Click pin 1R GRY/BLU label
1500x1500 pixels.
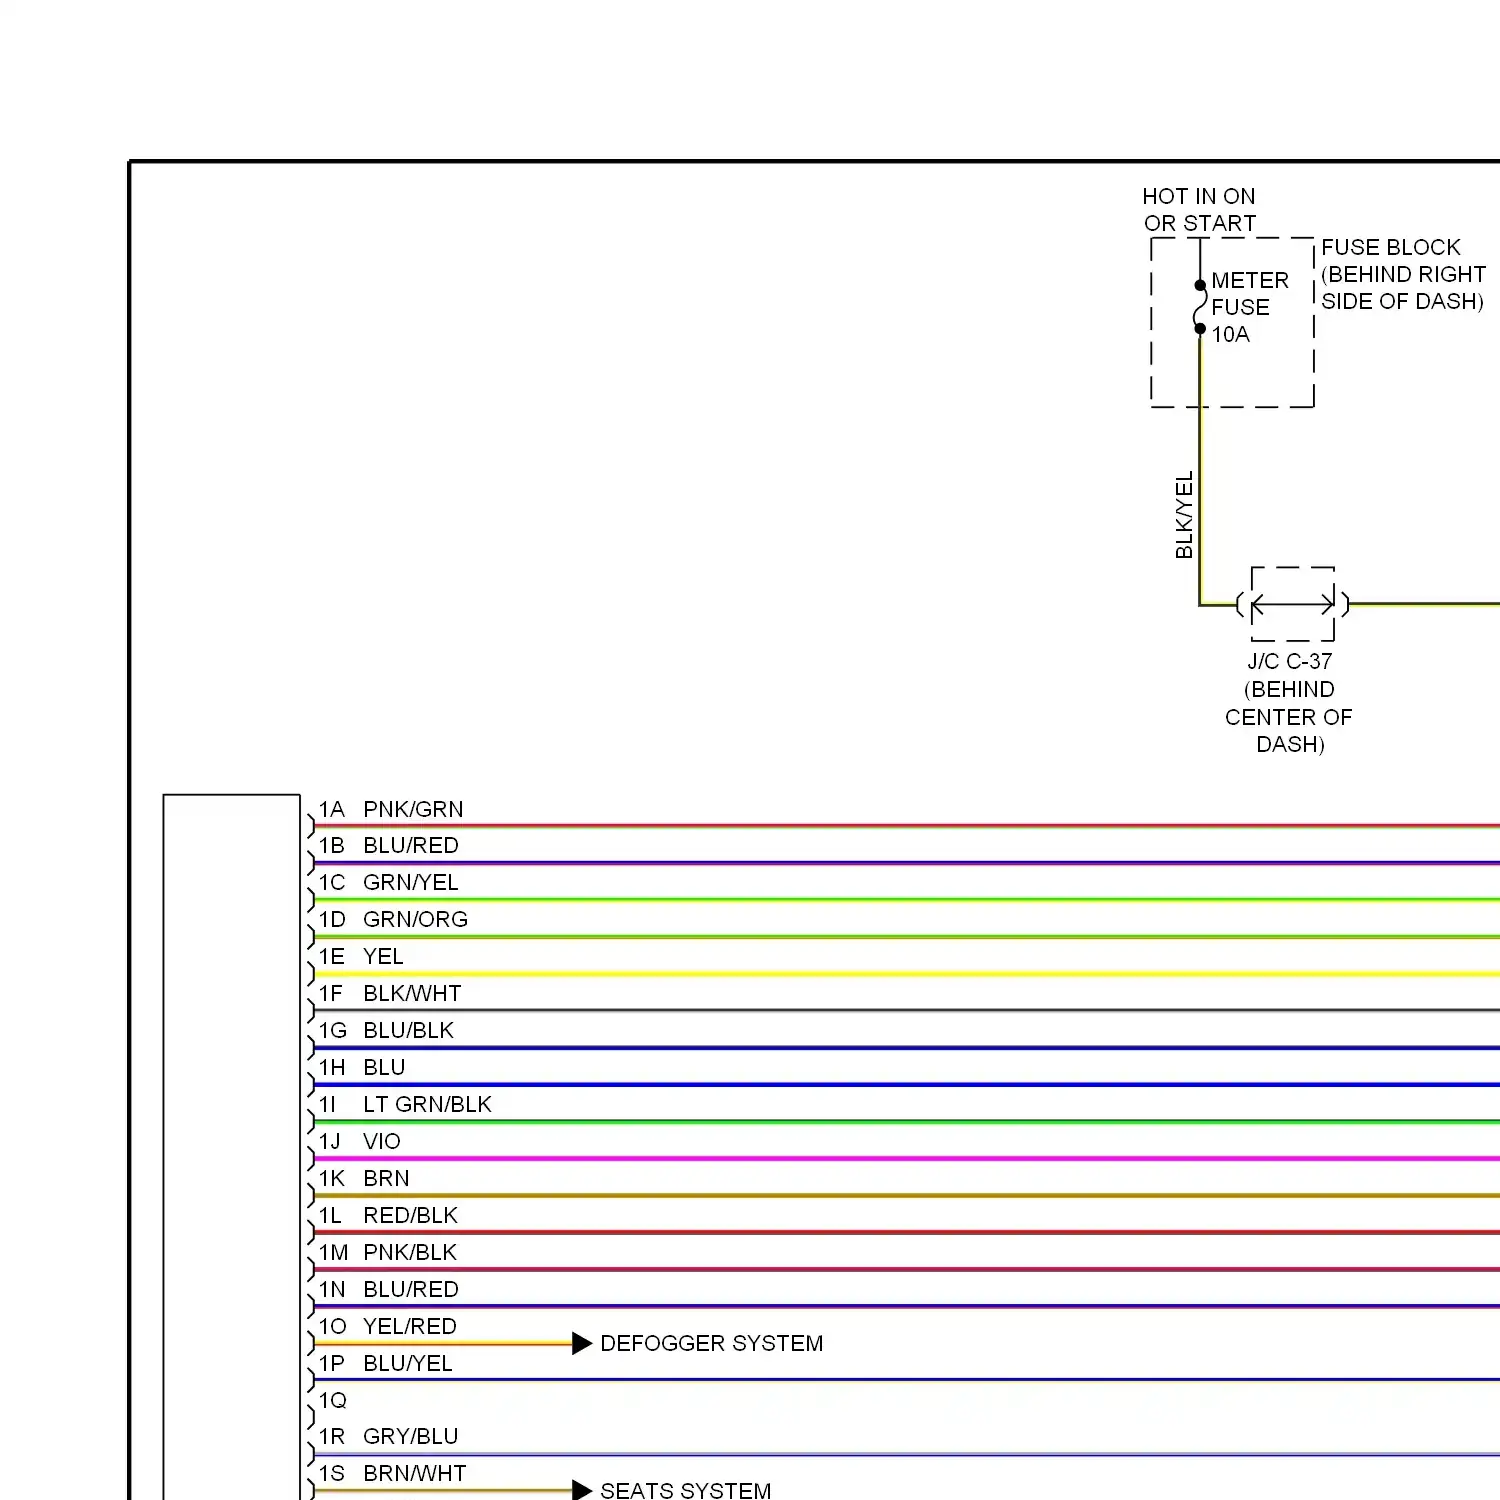(x=389, y=1436)
